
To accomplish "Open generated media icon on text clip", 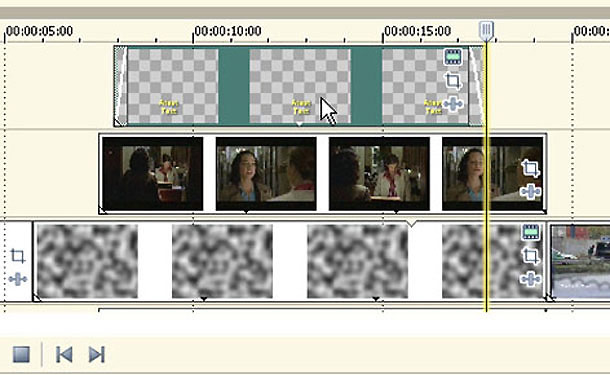I will pos(453,57).
